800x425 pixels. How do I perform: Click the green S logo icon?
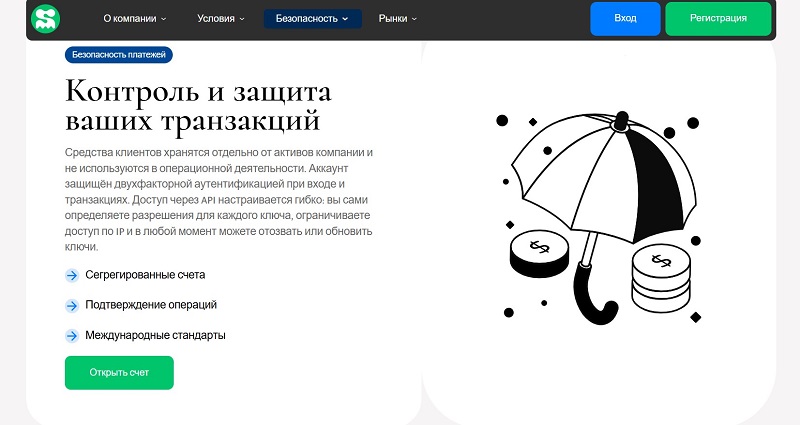pyautogui.click(x=45, y=18)
